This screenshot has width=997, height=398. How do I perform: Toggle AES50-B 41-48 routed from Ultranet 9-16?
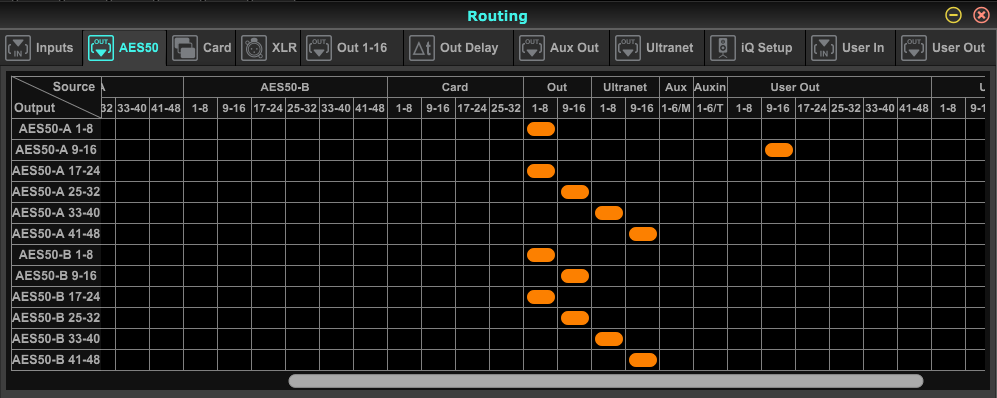click(643, 360)
